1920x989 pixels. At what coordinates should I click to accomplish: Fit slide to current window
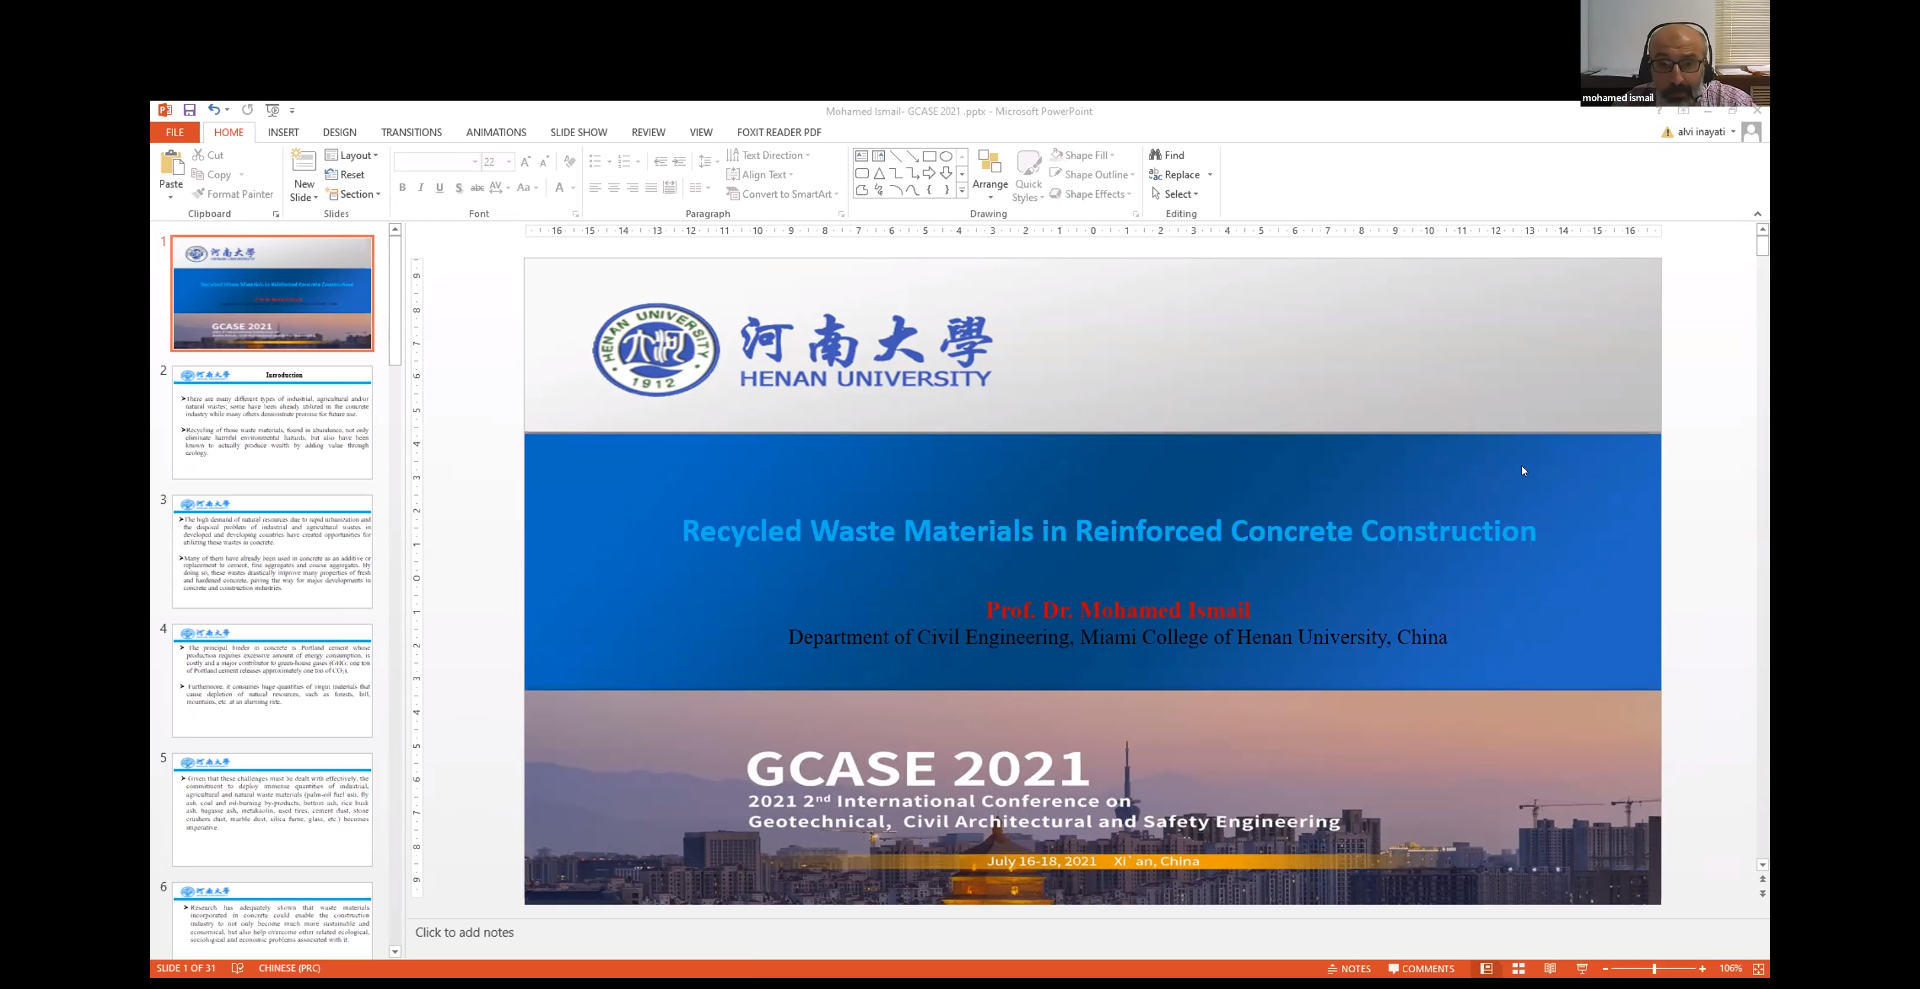[1758, 968]
